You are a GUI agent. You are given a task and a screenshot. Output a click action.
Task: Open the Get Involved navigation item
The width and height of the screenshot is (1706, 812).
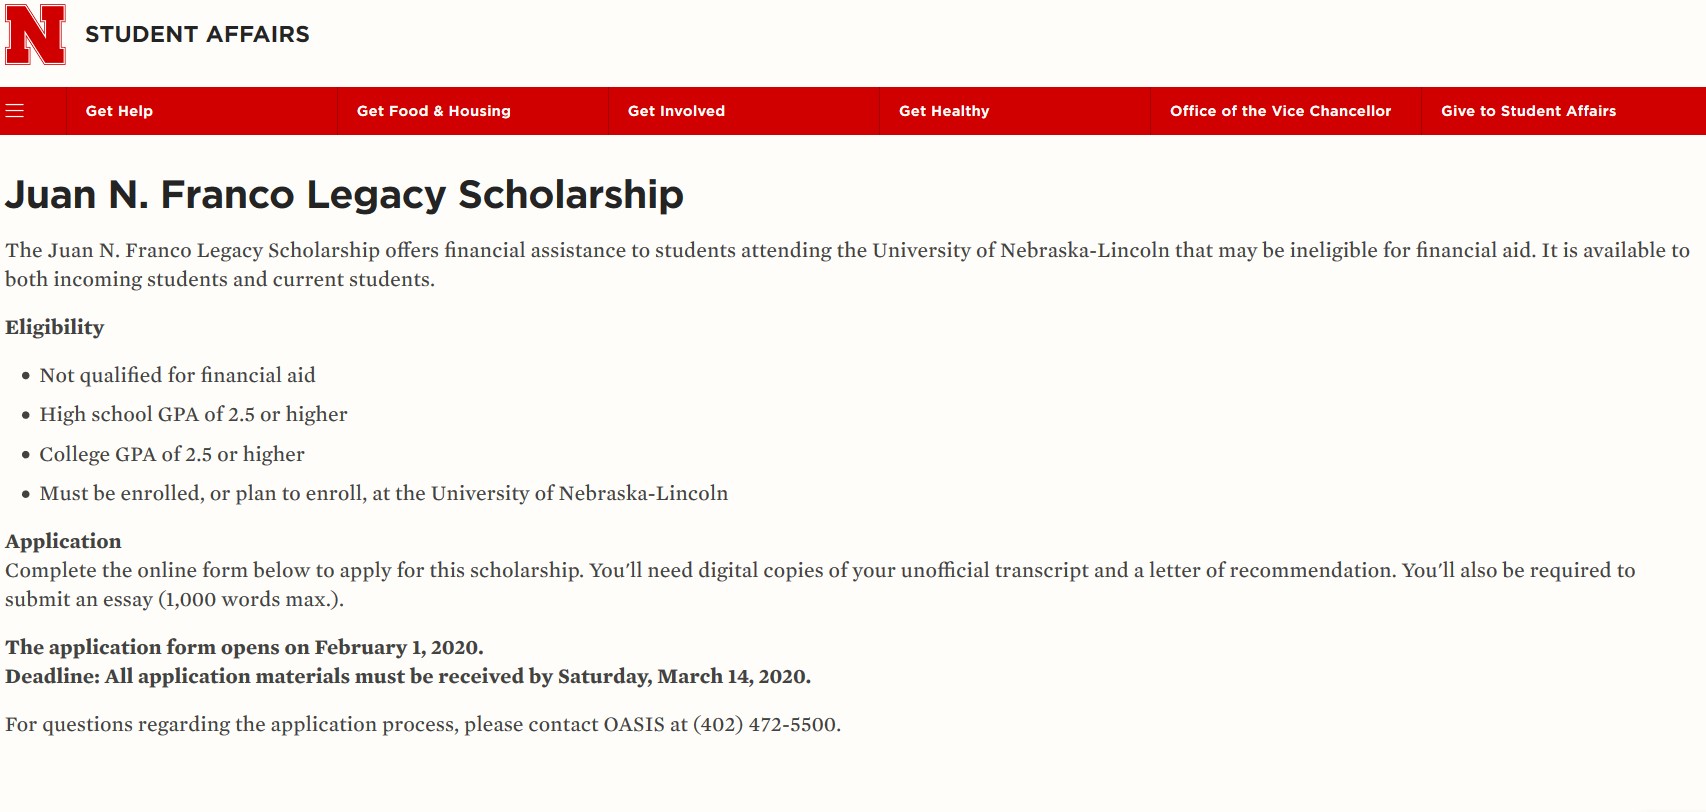click(x=676, y=111)
